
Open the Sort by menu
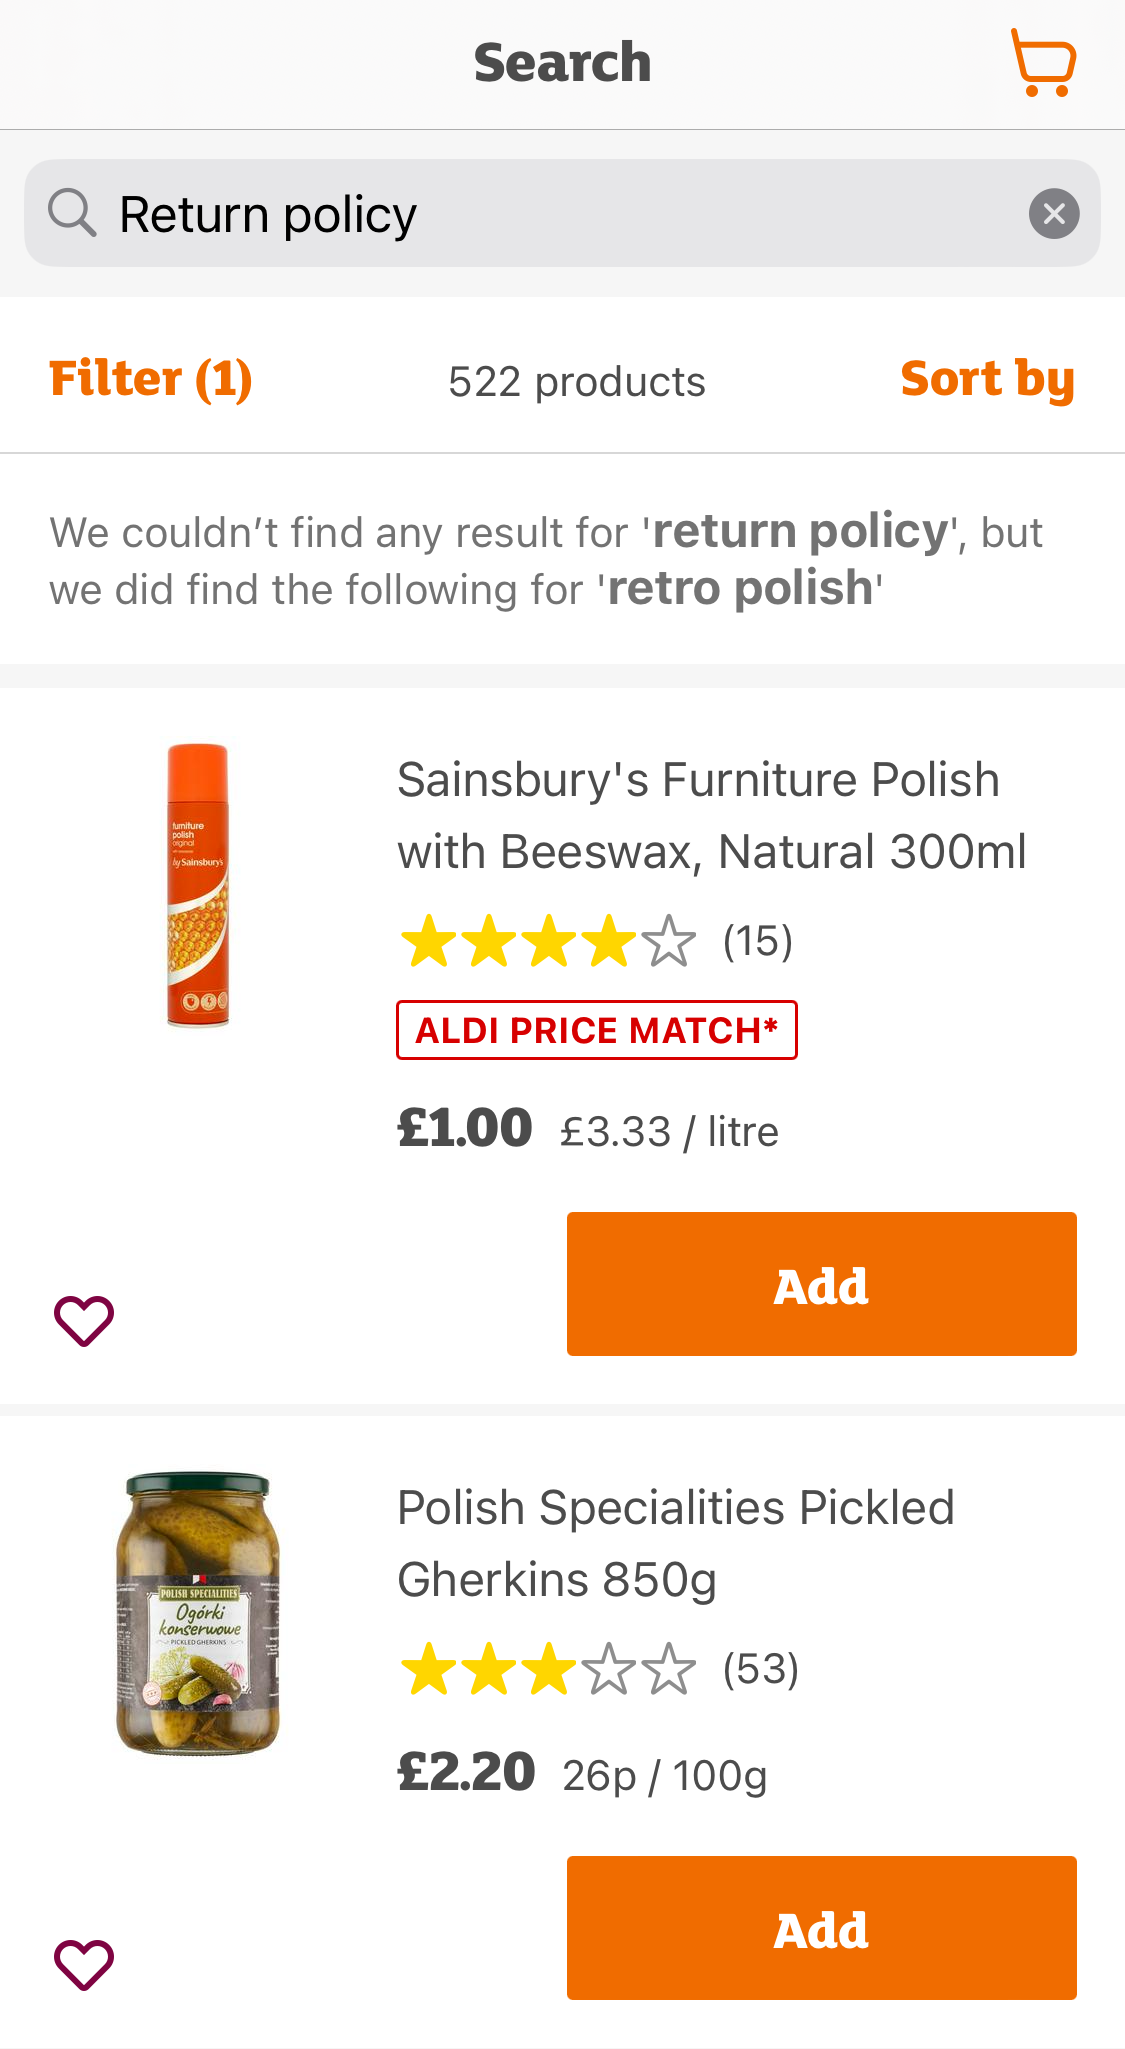[x=987, y=379]
